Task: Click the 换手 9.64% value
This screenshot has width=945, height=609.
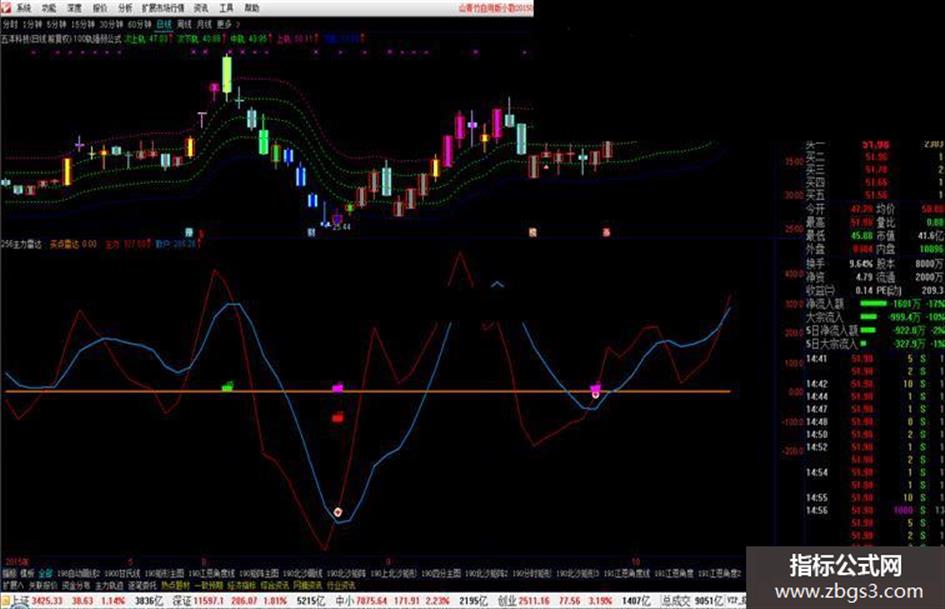Action: 860,264
